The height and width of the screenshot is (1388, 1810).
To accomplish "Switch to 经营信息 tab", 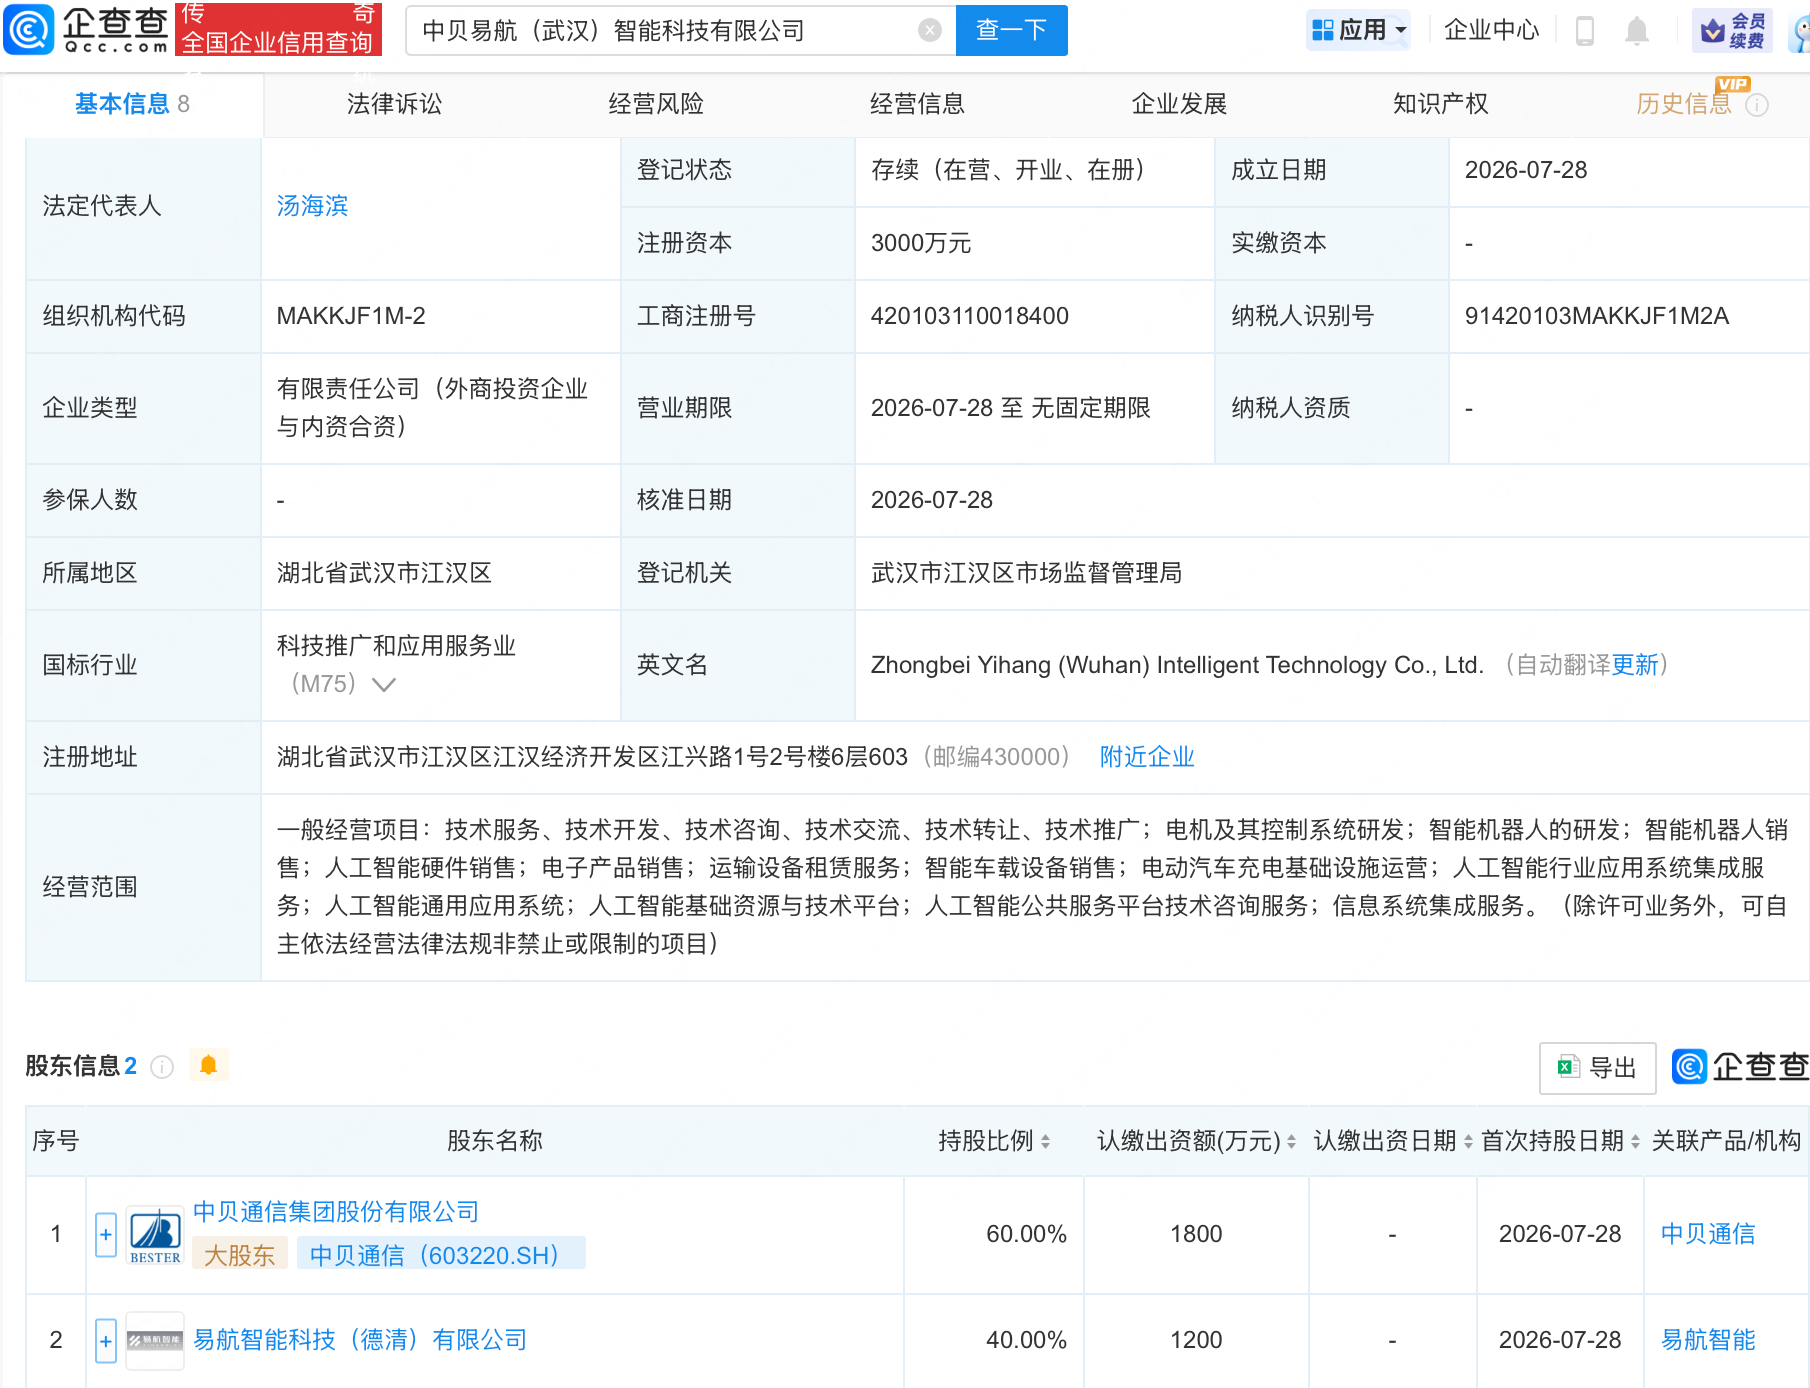I will click(917, 104).
